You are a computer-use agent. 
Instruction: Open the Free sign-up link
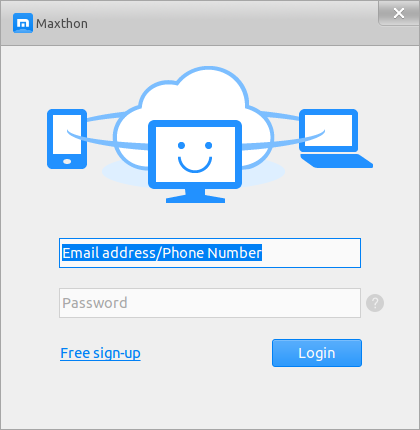click(100, 353)
